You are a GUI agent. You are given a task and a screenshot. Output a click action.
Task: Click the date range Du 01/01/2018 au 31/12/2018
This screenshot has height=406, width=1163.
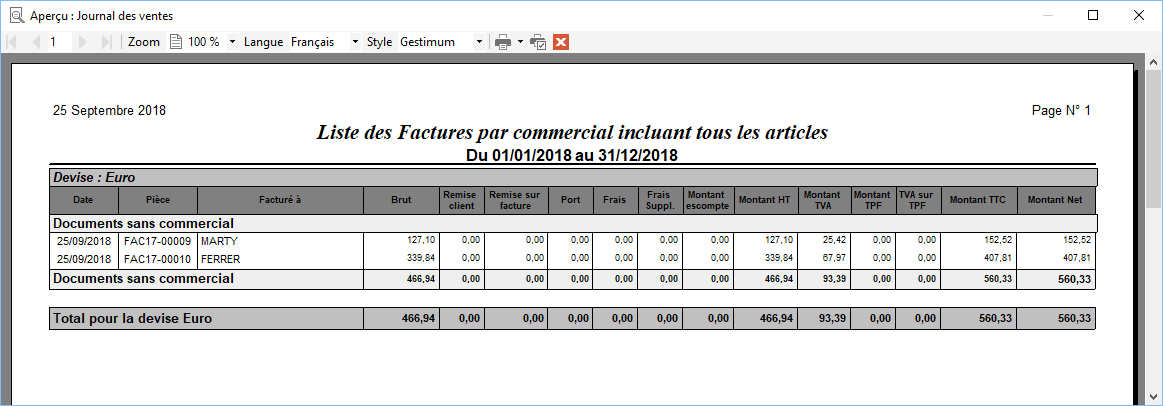(572, 155)
